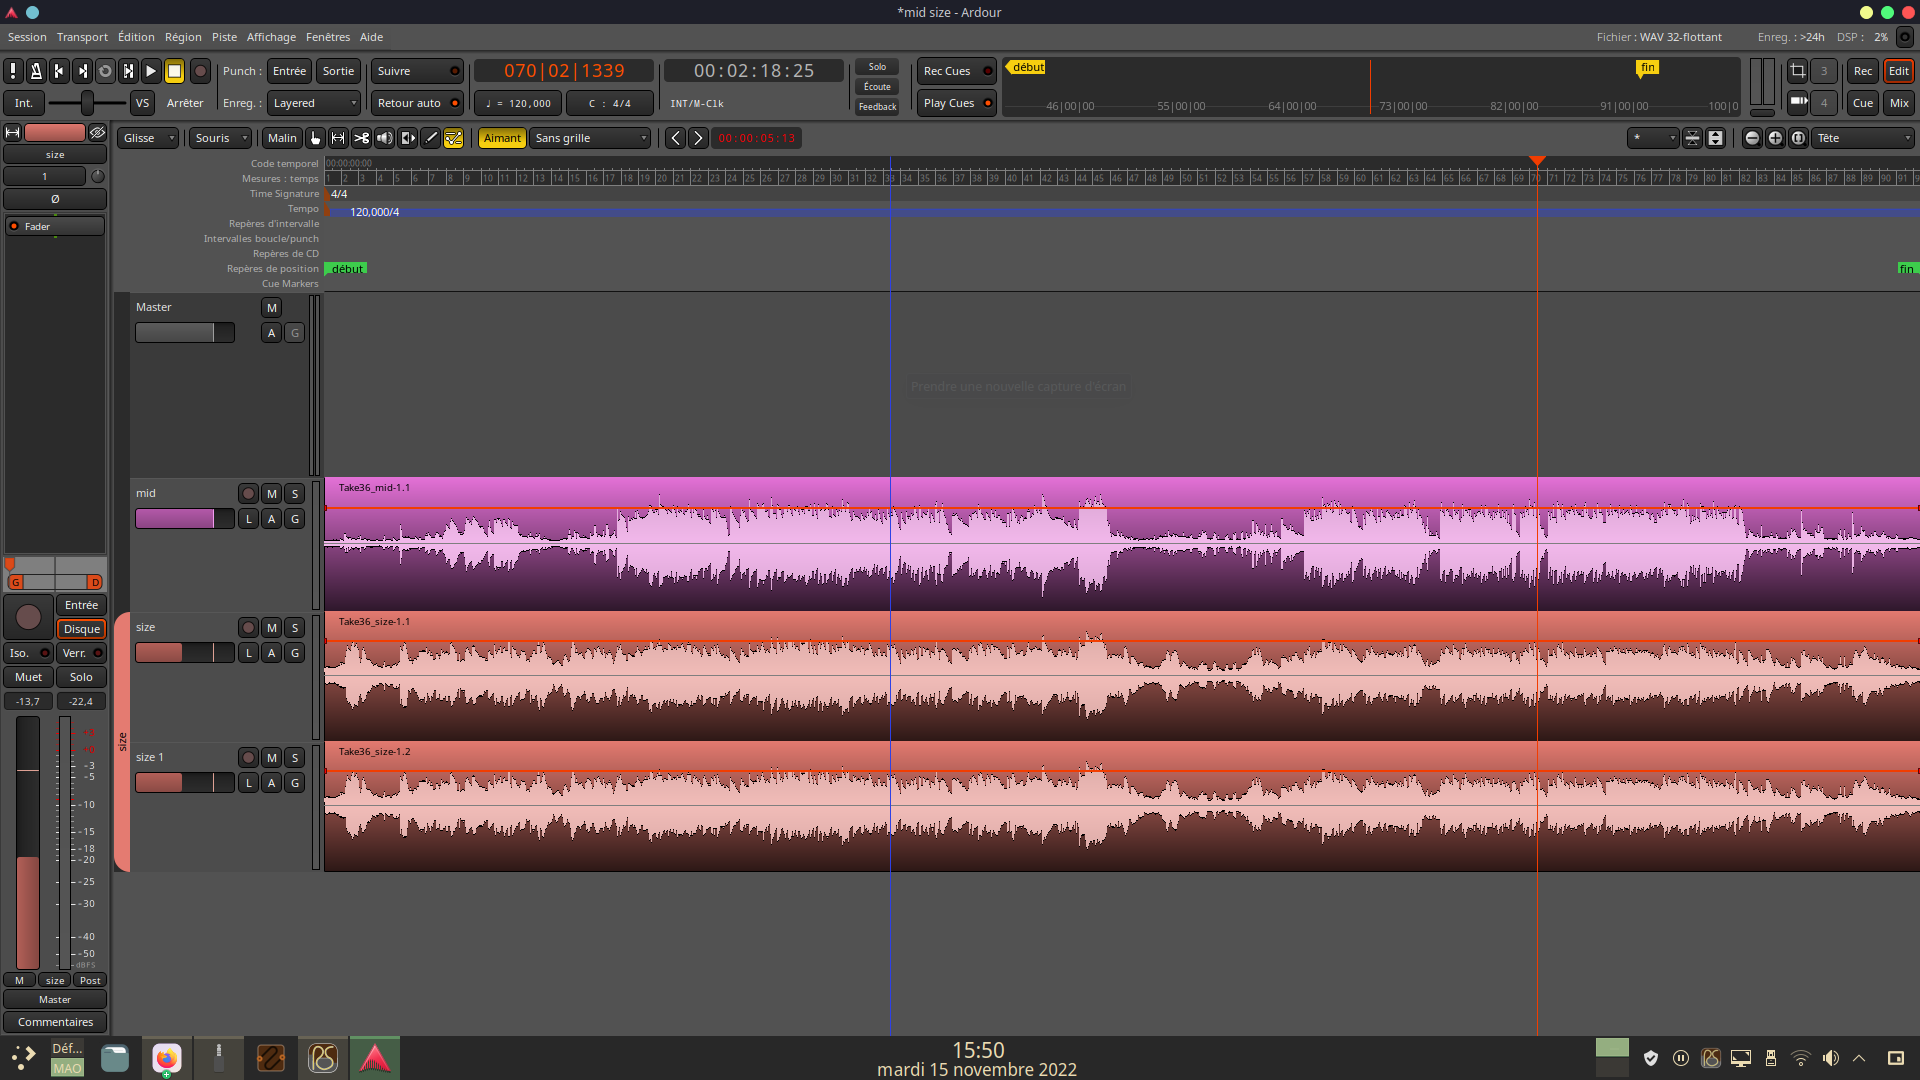Expand the Glisse edit mode dropdown
Image resolution: width=1920 pixels, height=1080 pixels.
coord(148,138)
